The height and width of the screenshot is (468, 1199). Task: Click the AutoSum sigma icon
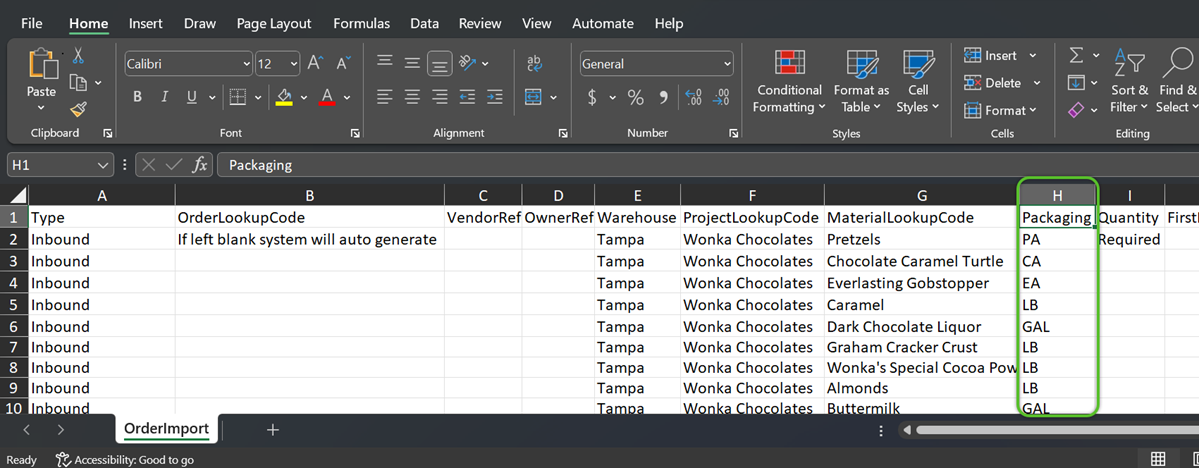point(1076,56)
